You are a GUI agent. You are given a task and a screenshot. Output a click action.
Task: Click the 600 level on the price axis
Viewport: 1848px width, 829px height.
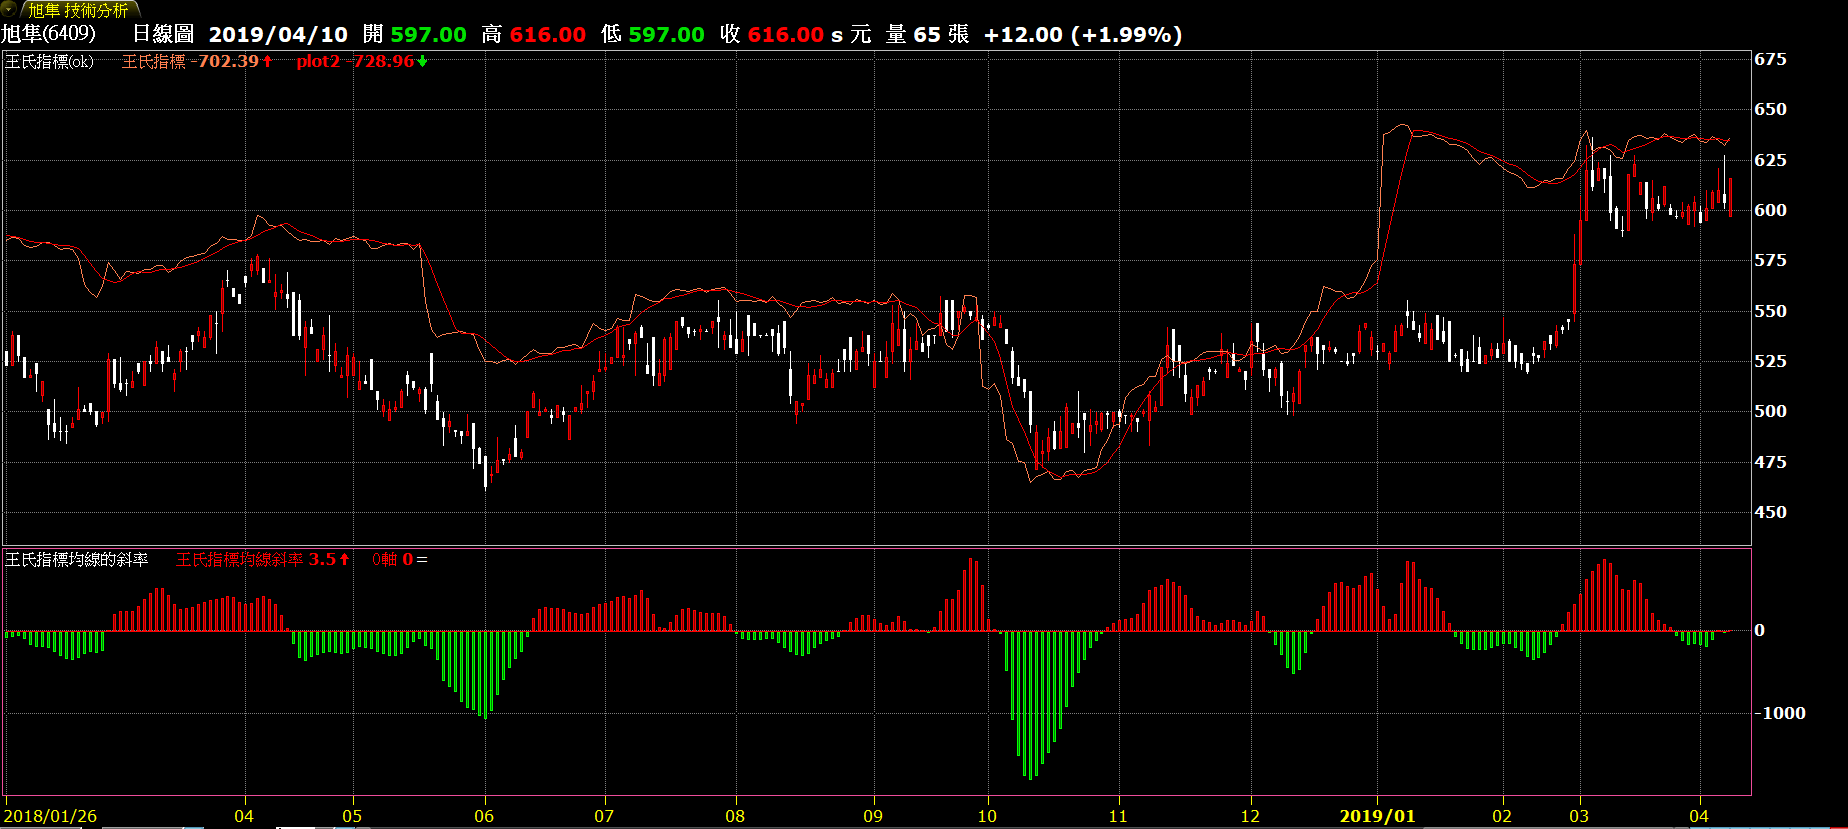pyautogui.click(x=1770, y=210)
